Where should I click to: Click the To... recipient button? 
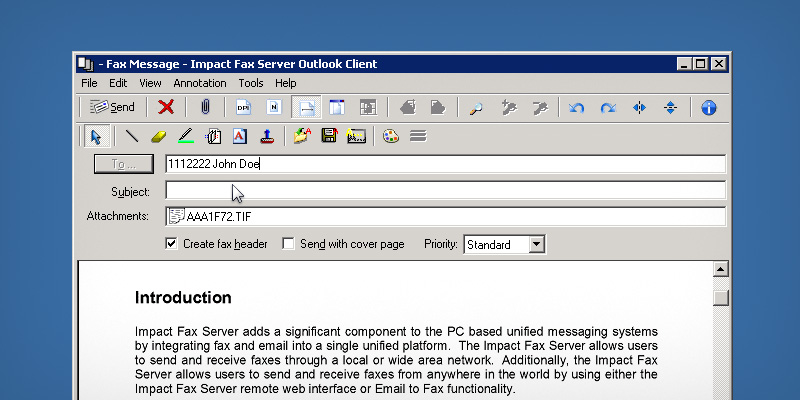coord(123,164)
